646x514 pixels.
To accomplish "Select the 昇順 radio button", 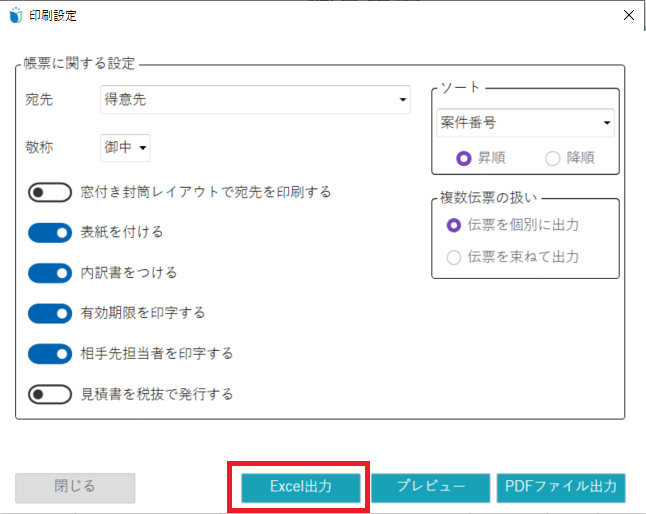I will pyautogui.click(x=464, y=158).
